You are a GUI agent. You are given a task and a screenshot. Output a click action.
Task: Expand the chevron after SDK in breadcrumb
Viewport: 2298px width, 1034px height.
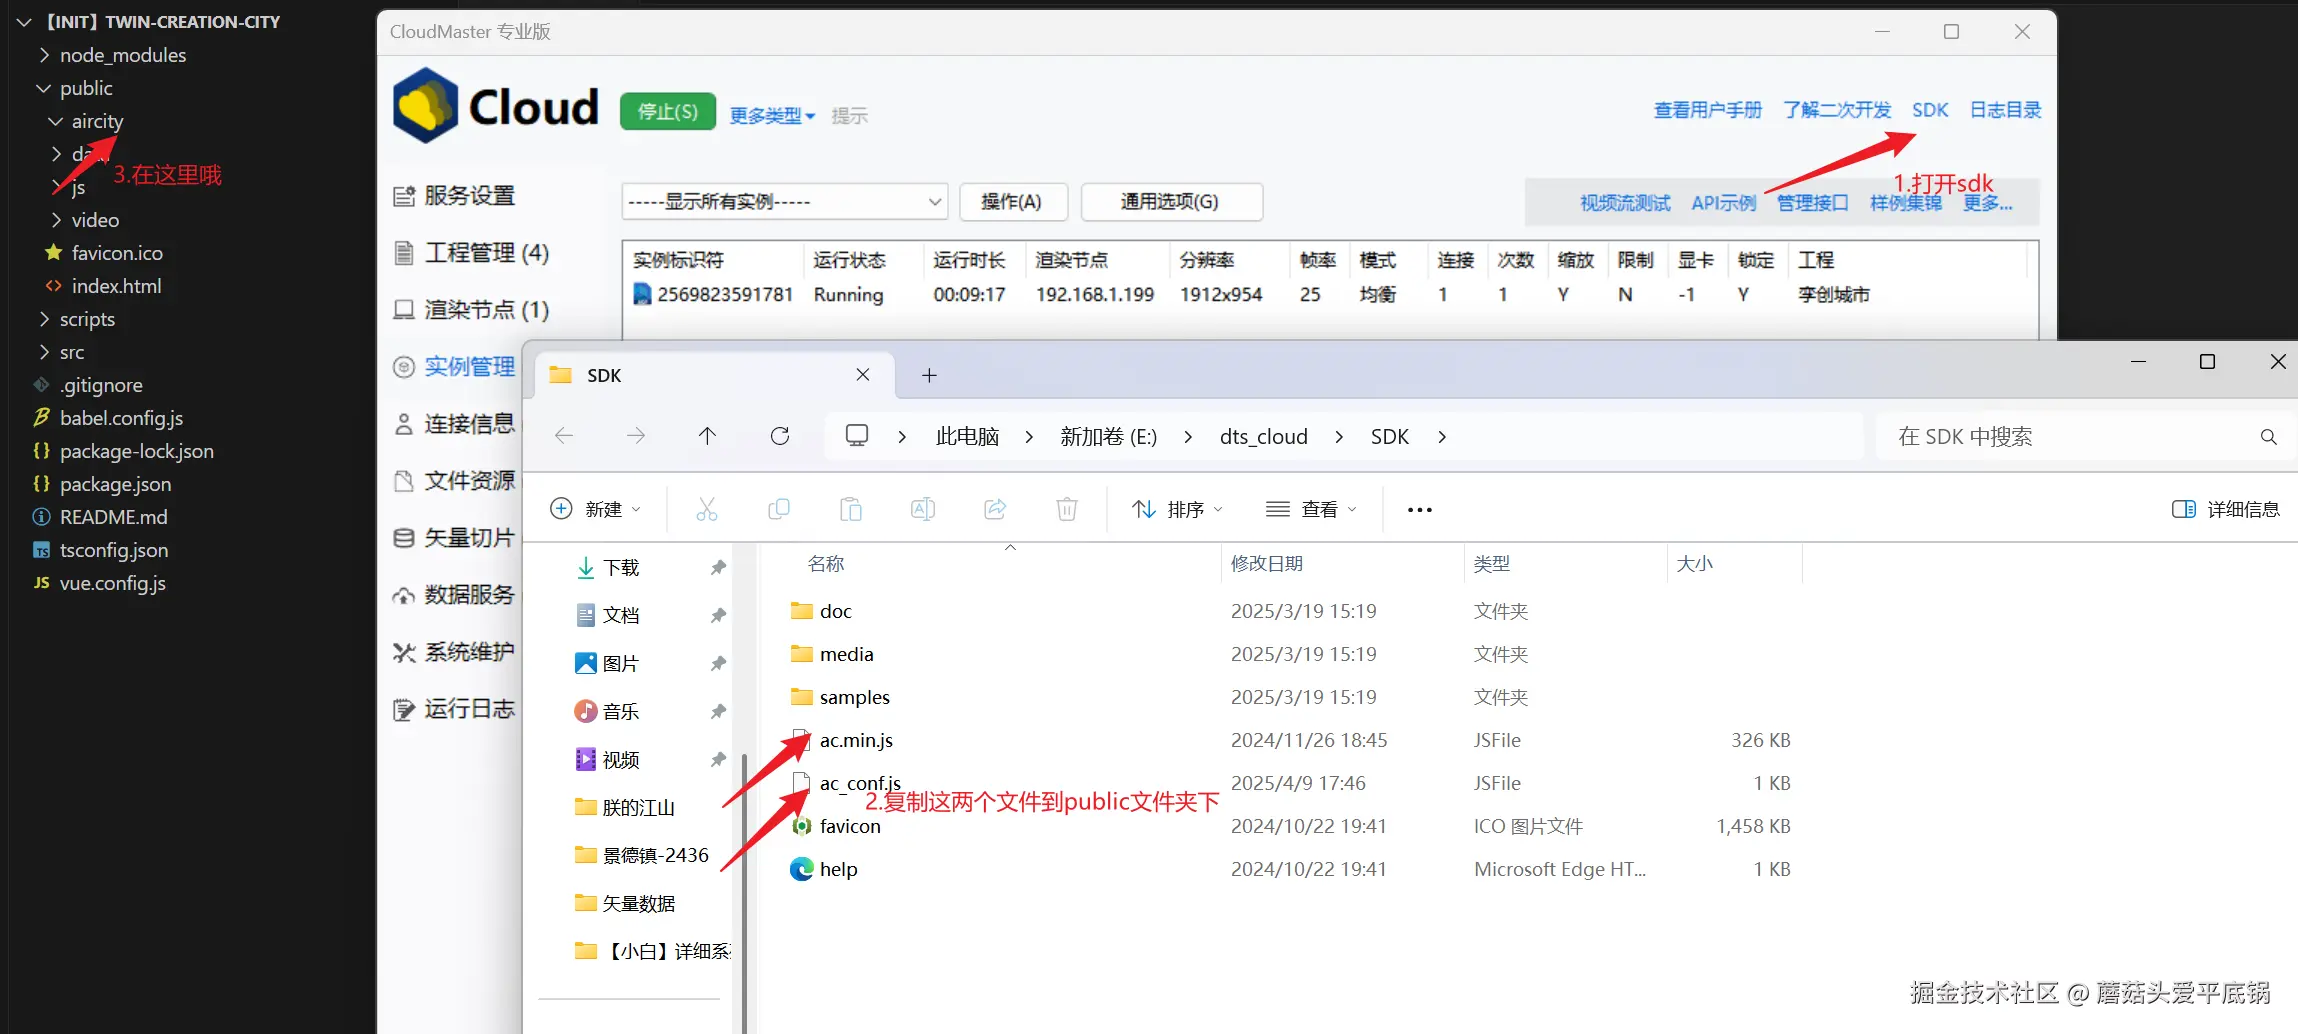(x=1442, y=437)
